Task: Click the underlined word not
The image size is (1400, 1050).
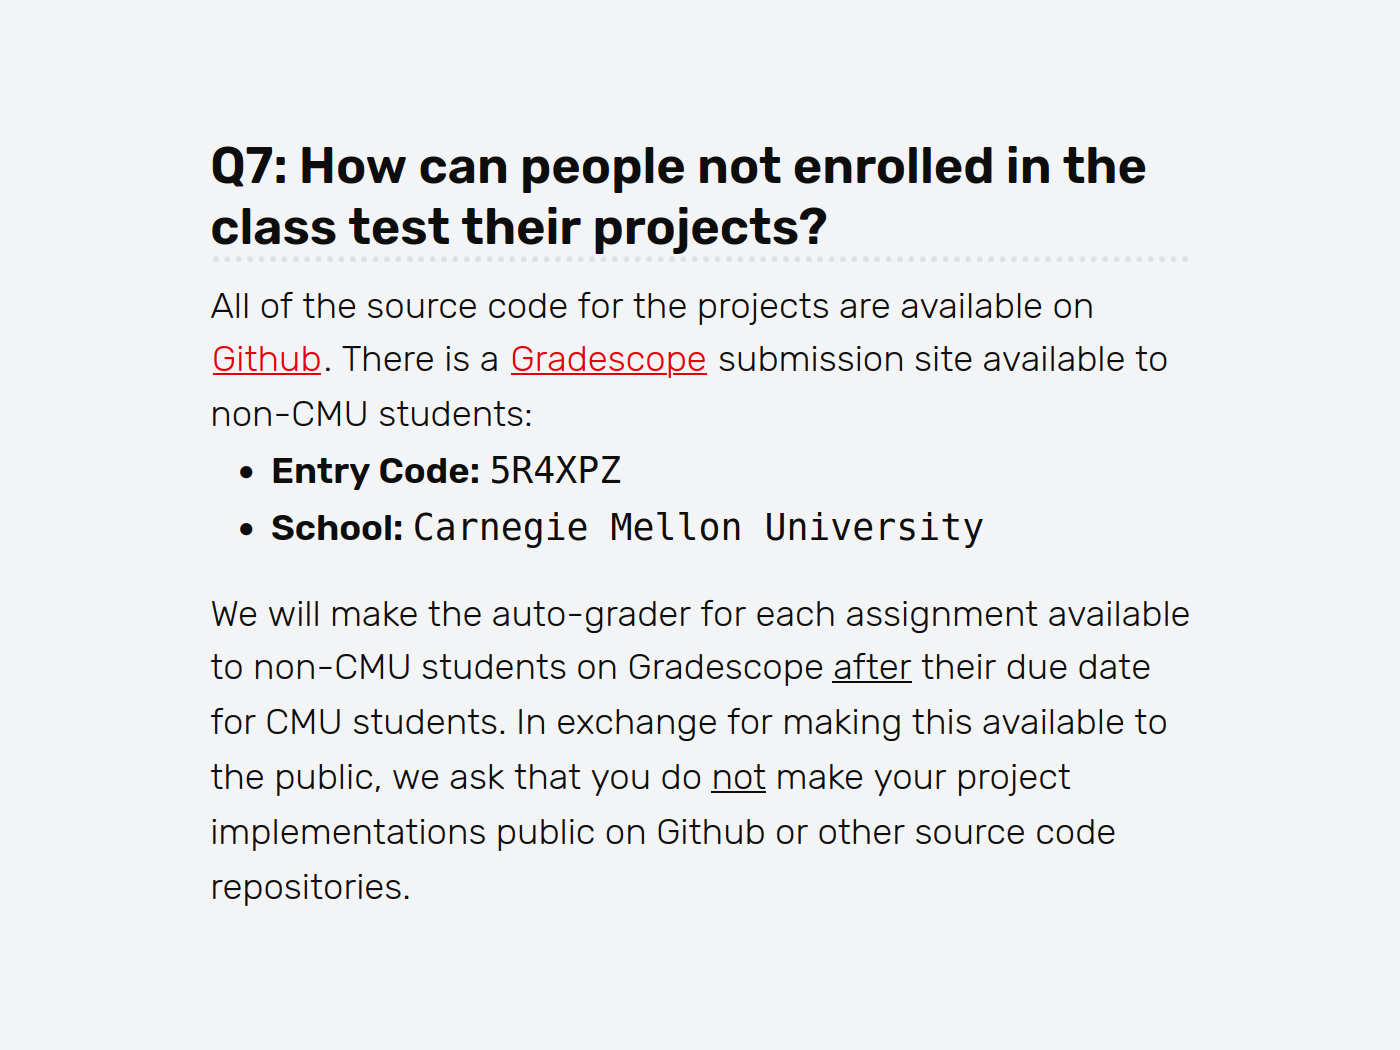Action: point(738,777)
